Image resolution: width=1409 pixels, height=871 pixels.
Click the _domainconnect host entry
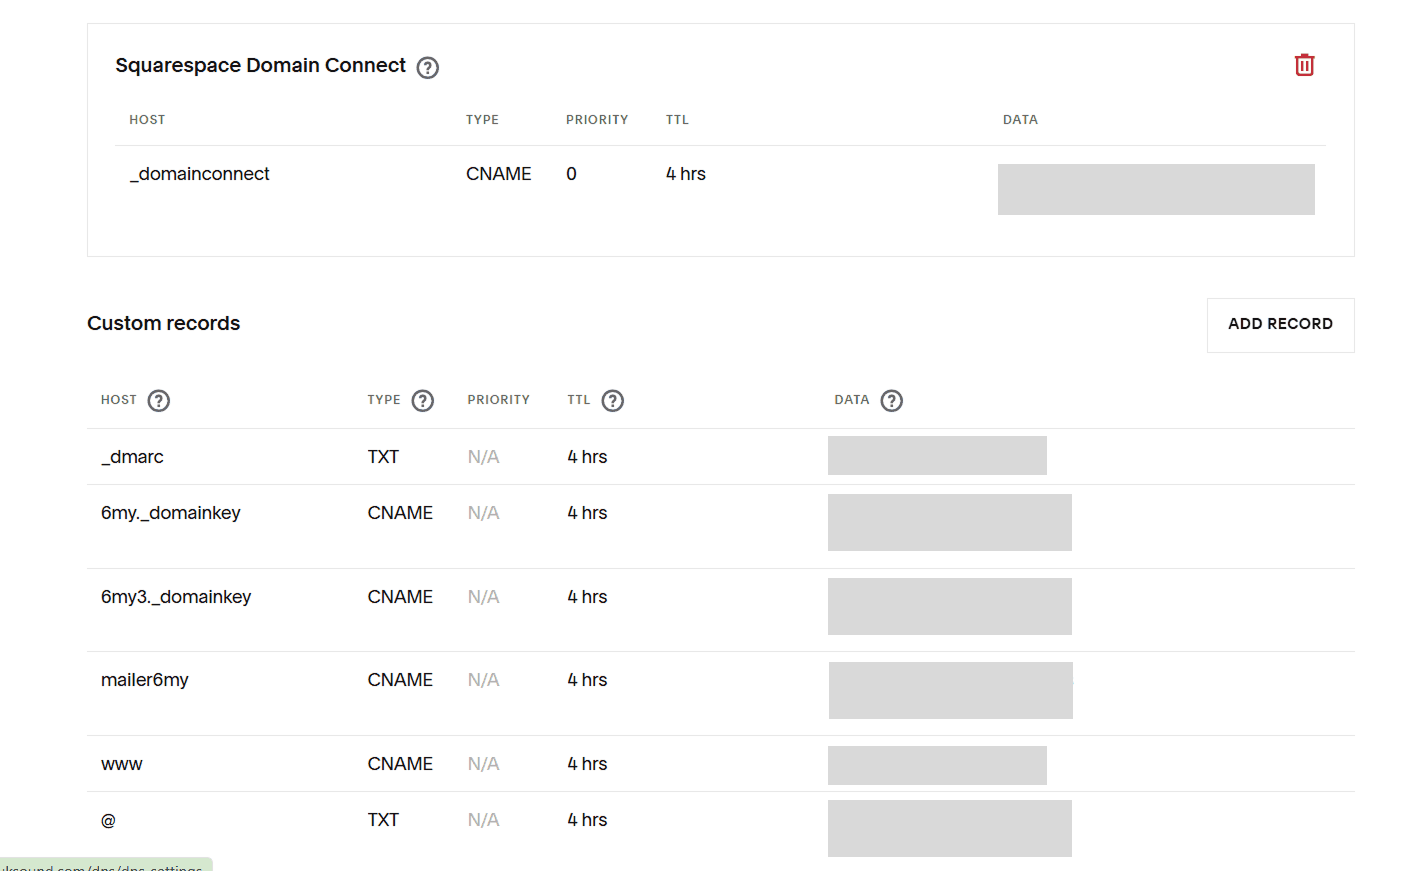pos(200,174)
